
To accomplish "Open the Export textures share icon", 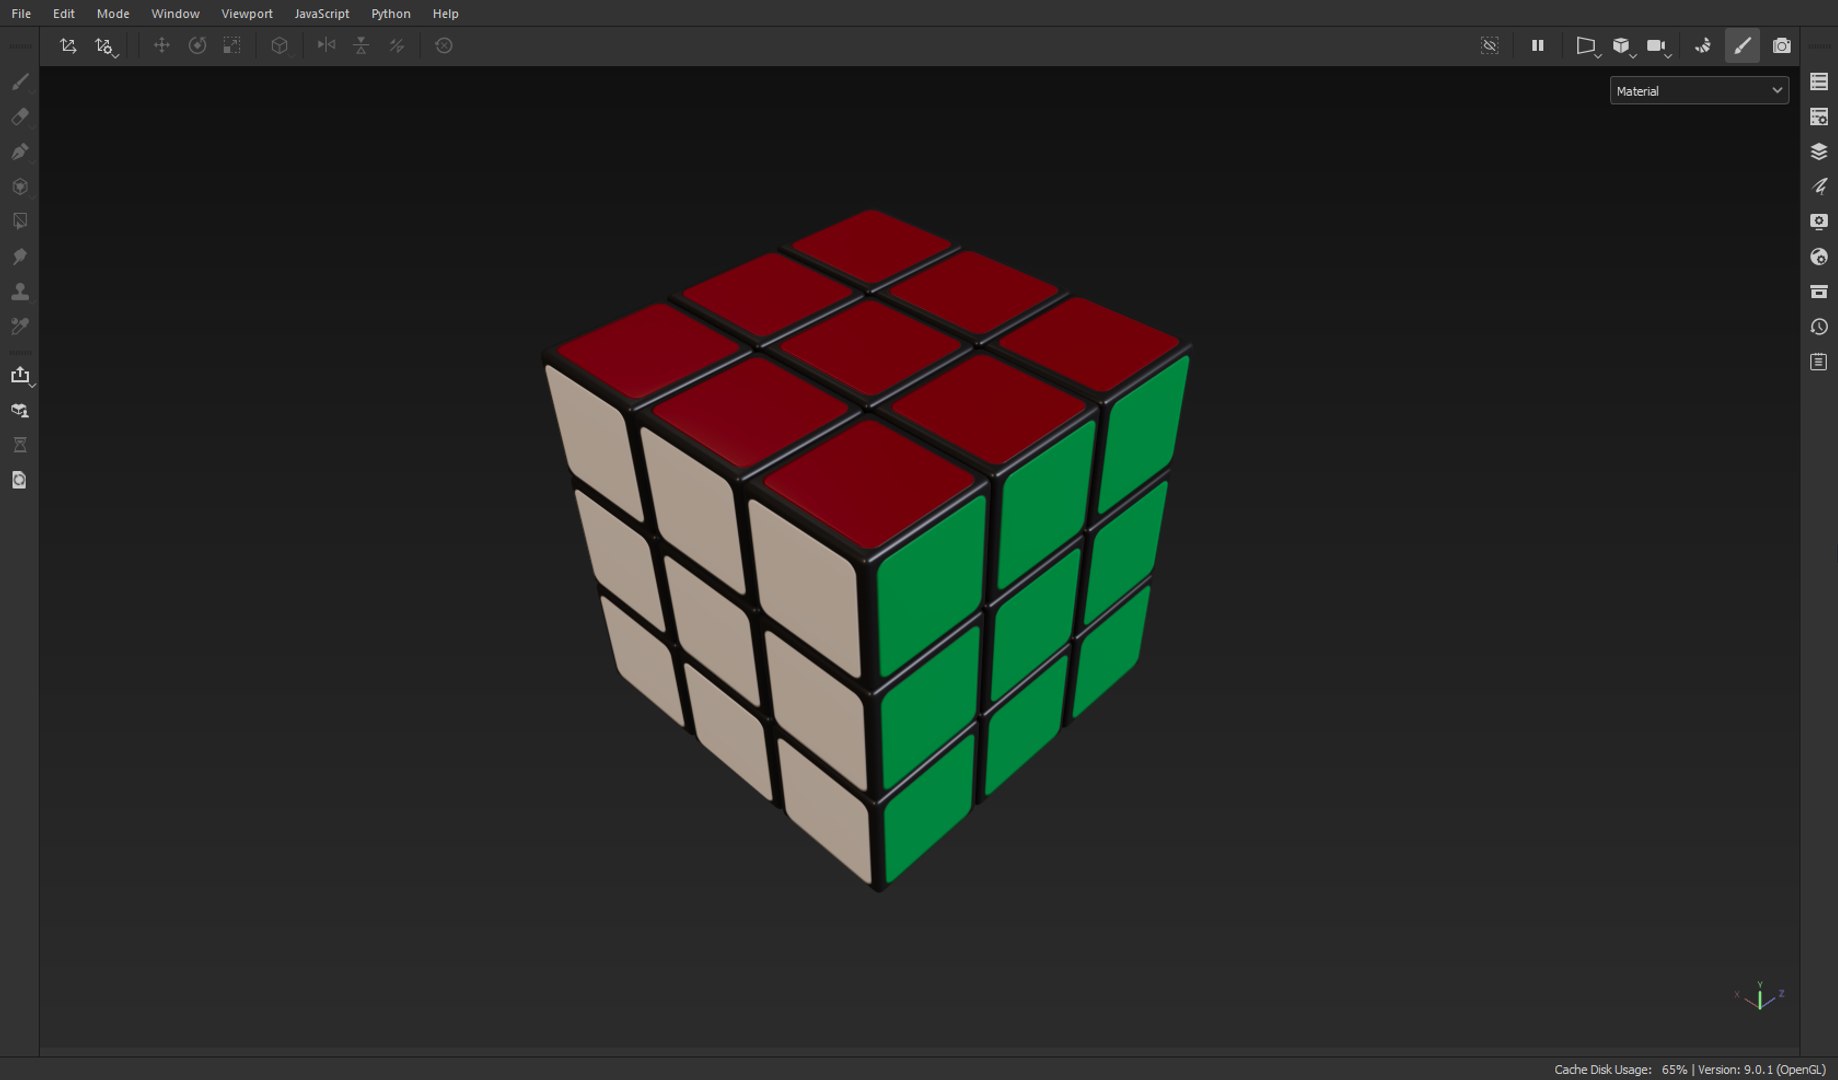I will (20, 375).
